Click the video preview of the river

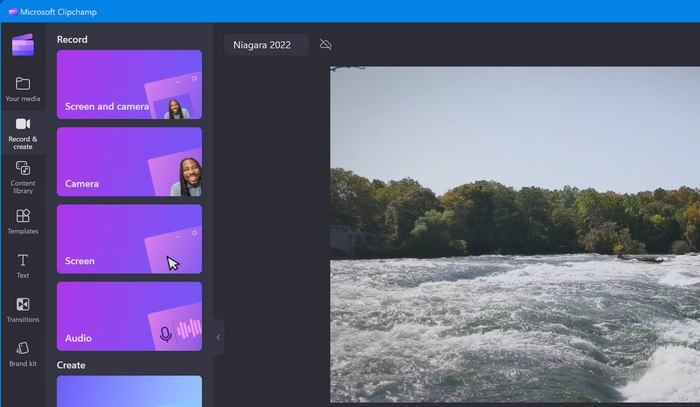tap(515, 234)
